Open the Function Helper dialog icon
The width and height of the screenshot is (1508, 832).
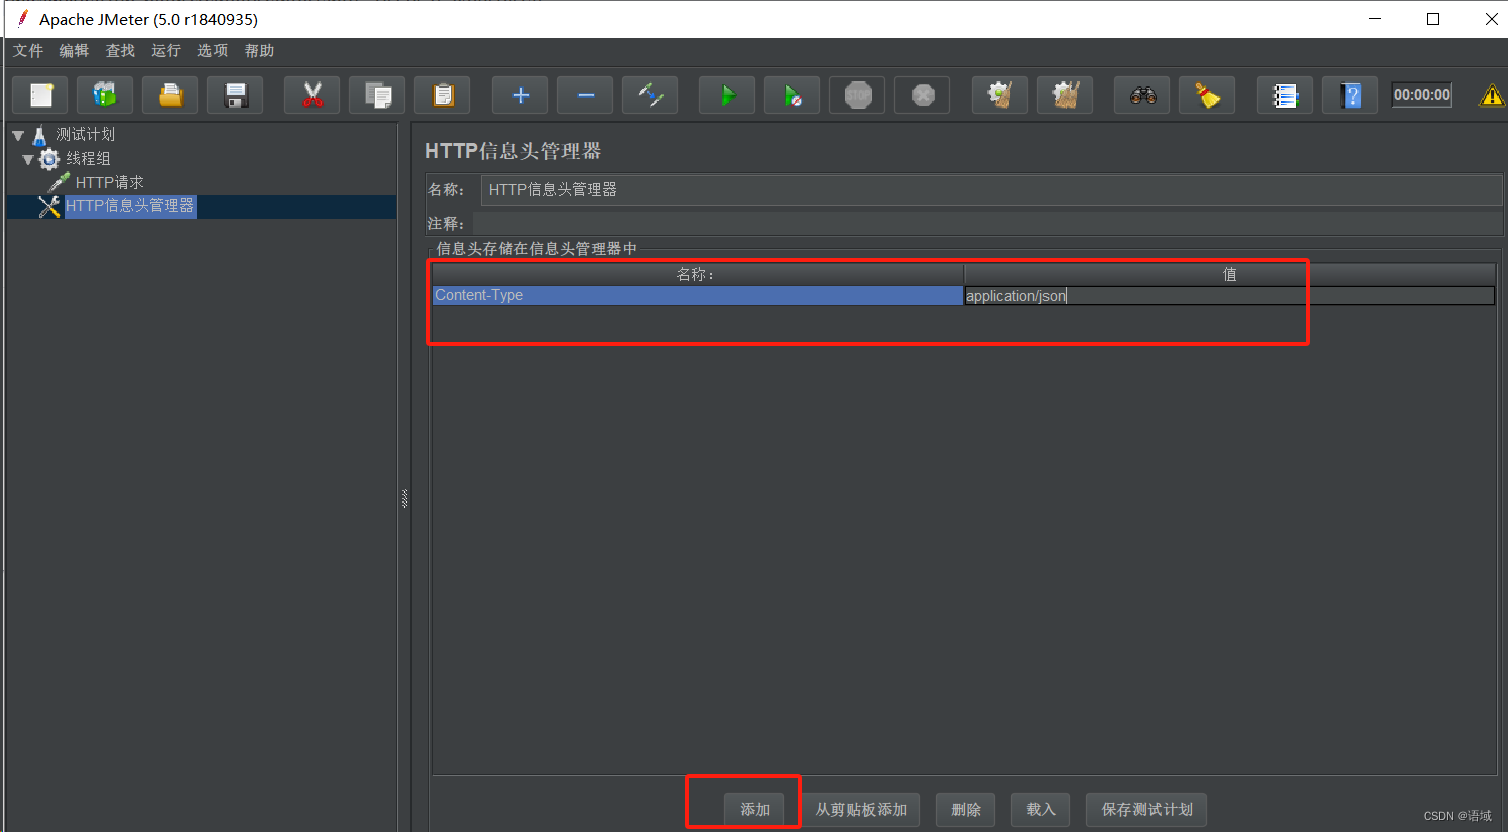1285,95
